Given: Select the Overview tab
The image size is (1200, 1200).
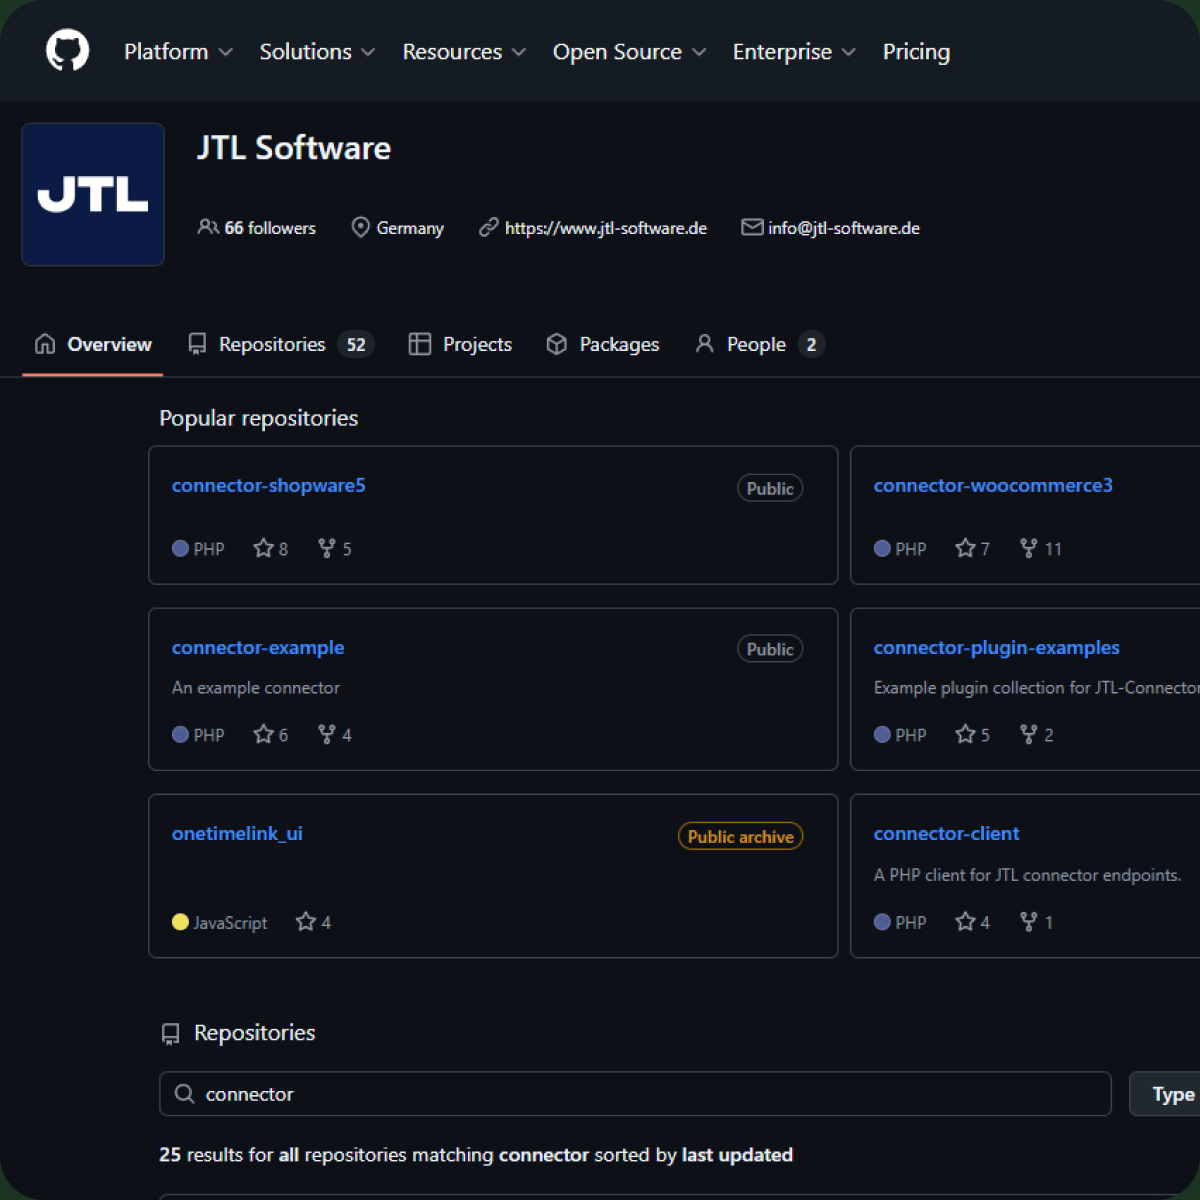Looking at the screenshot, I should [x=93, y=344].
